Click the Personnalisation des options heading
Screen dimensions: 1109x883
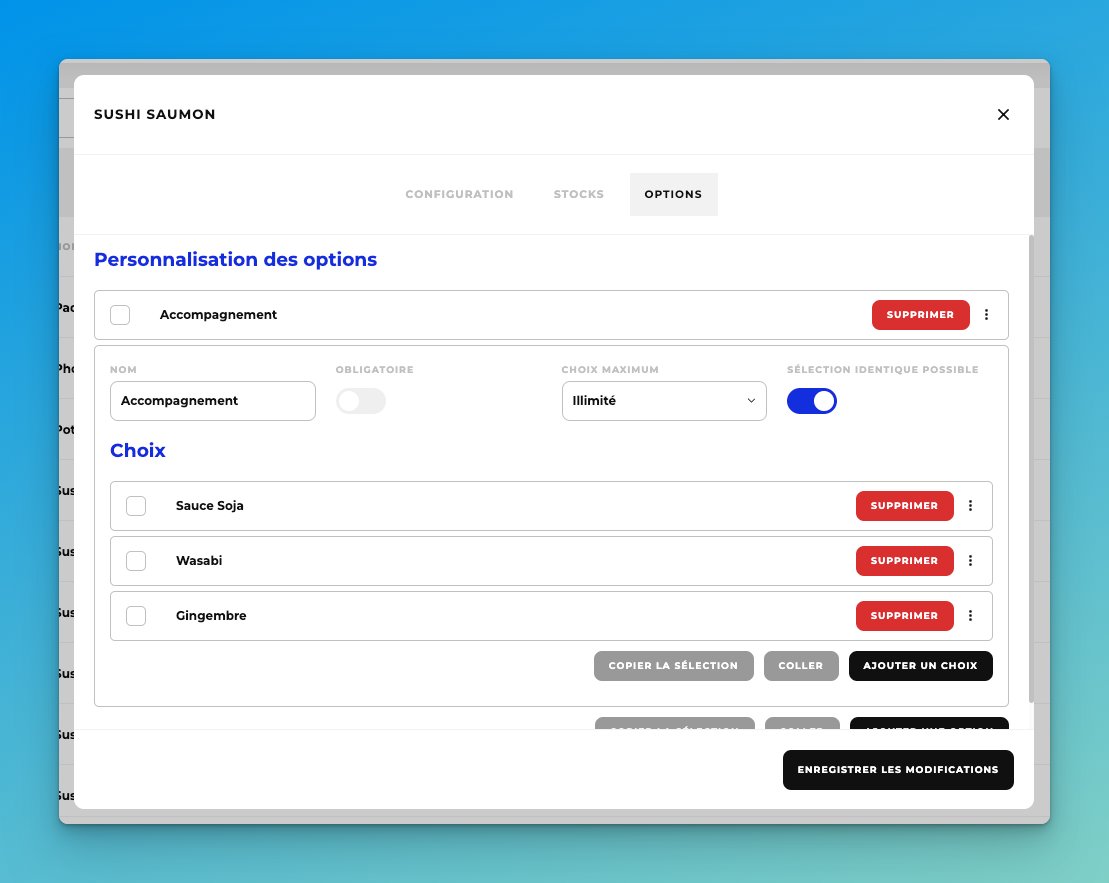pos(236,260)
